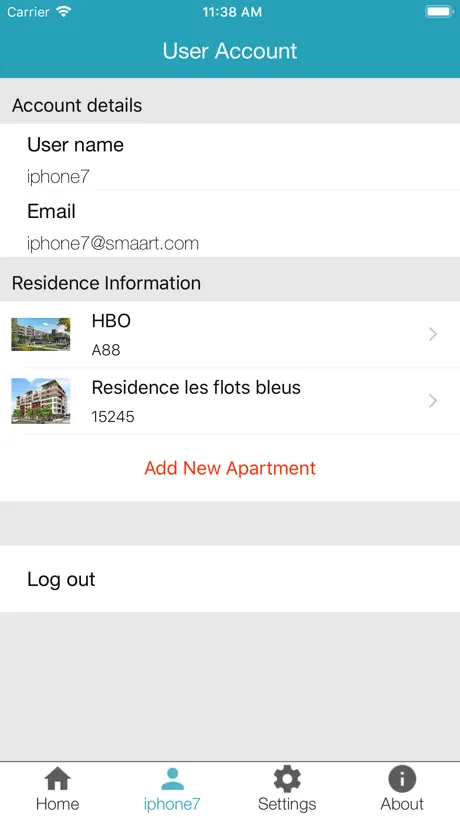Tap the User Account title header
Screen dimensions: 460x818
coord(230,51)
